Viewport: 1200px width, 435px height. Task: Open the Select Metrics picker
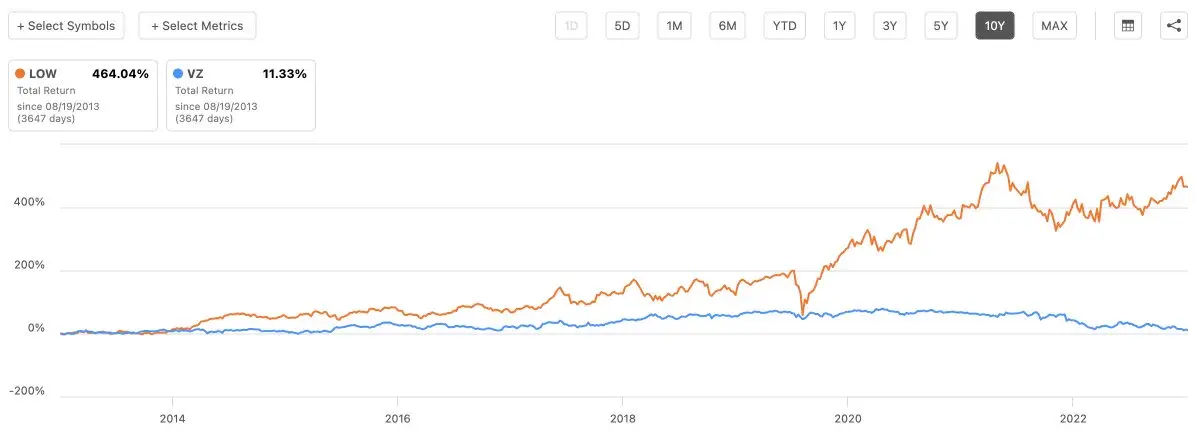pos(197,26)
